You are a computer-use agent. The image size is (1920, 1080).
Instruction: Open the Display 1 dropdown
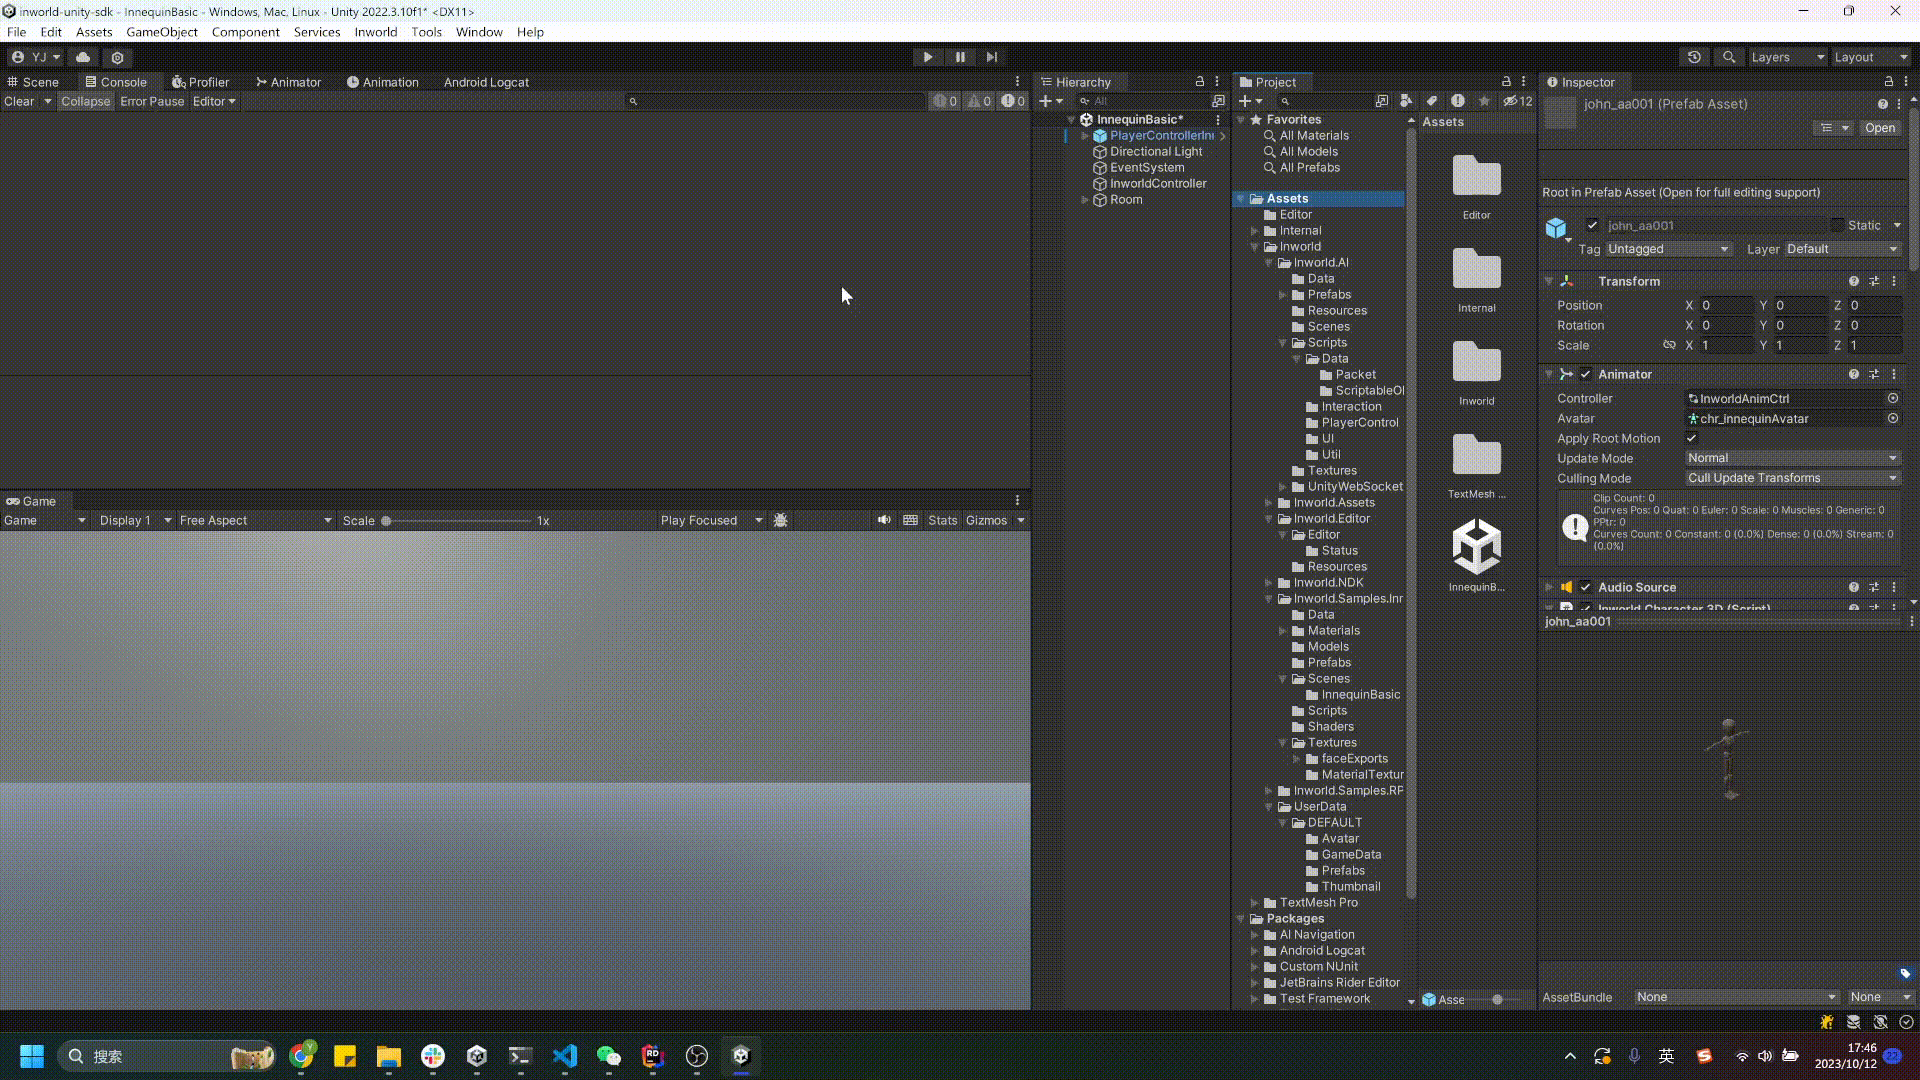click(x=135, y=520)
